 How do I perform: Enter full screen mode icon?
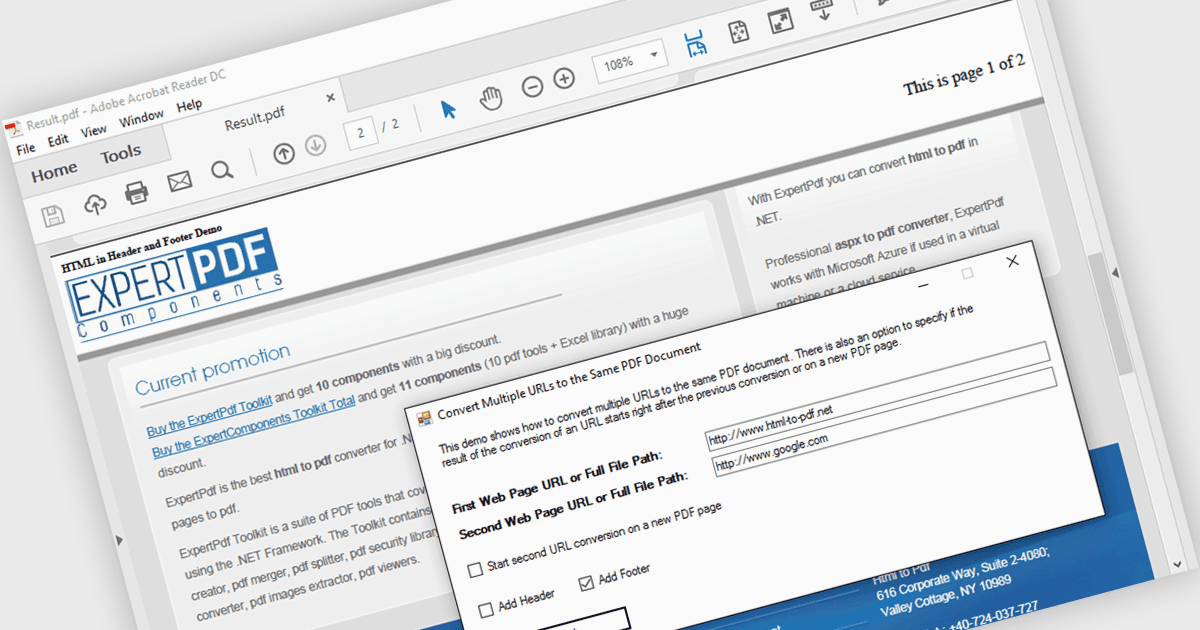(780, 21)
